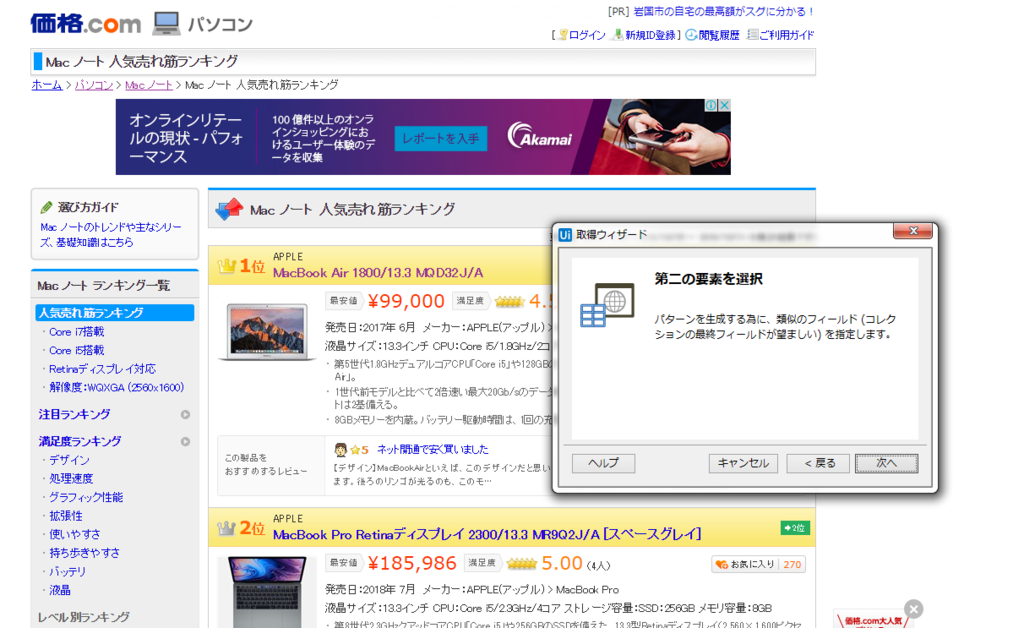This screenshot has width=1024, height=628.
Task: Open review ネット間違で安く買いました
Action: pyautogui.click(x=432, y=449)
